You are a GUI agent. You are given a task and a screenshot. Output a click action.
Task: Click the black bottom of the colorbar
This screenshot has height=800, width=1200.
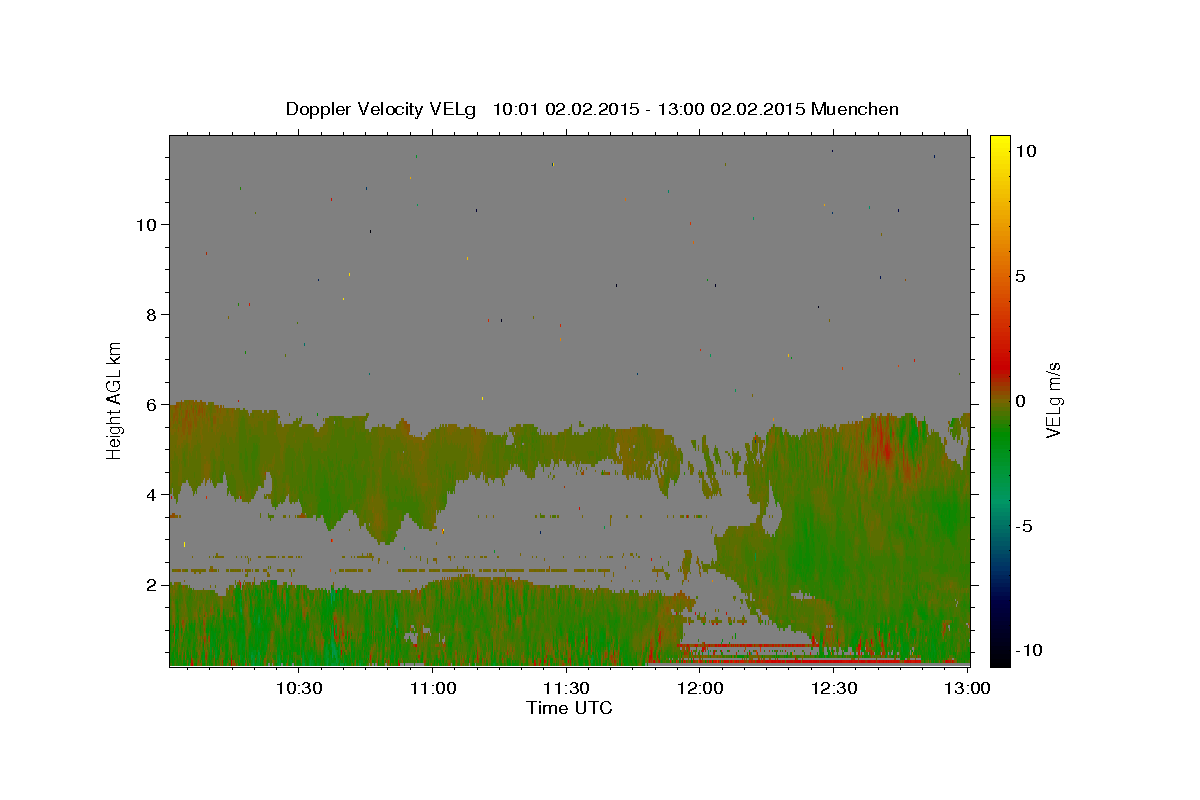999,655
